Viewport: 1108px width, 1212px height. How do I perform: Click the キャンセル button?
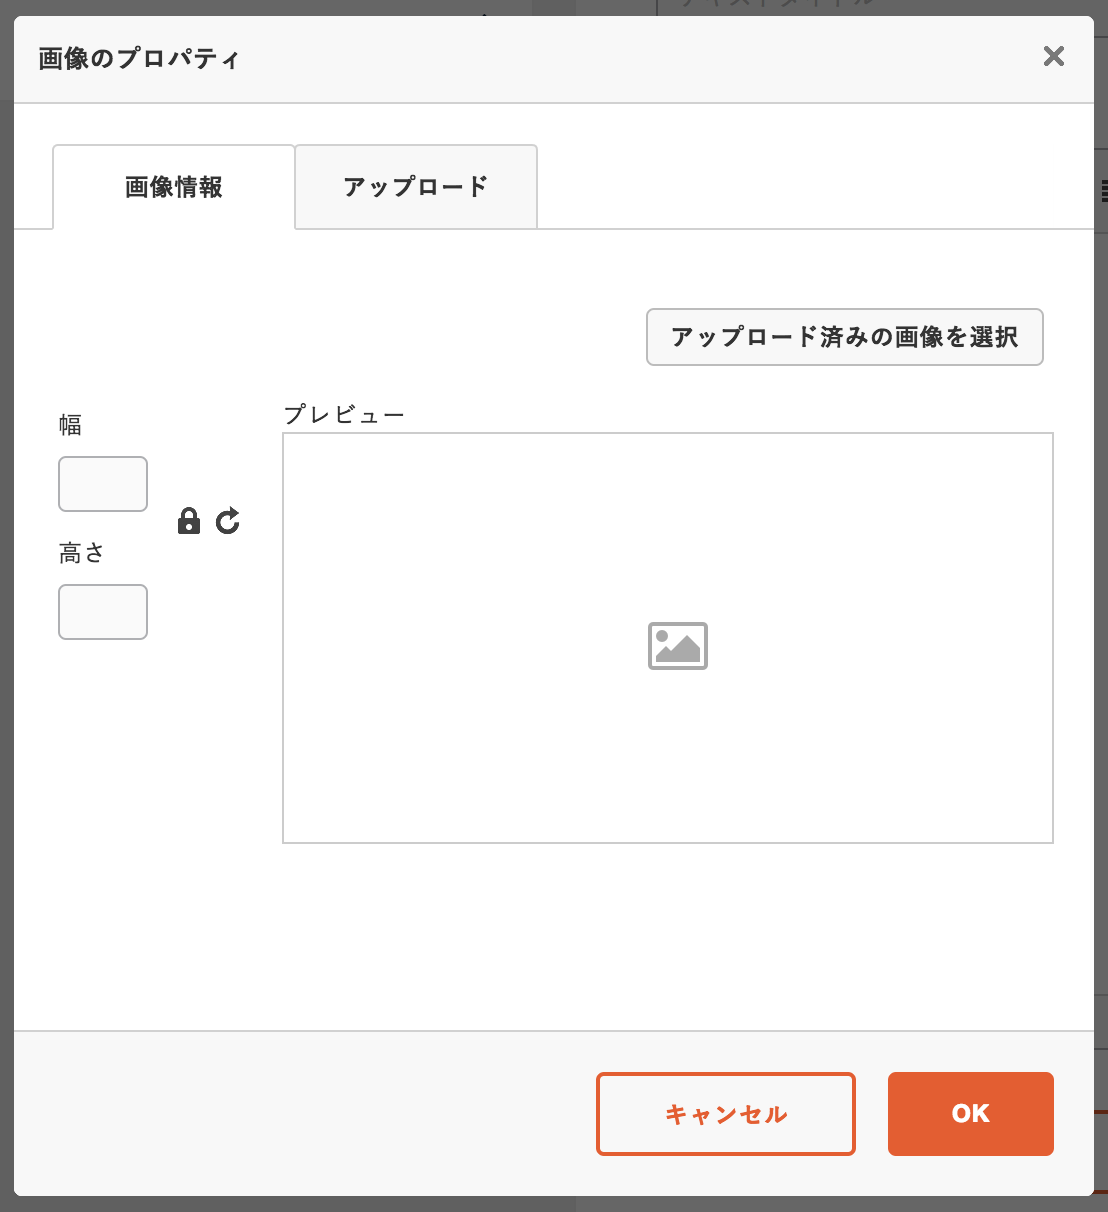click(x=726, y=1114)
